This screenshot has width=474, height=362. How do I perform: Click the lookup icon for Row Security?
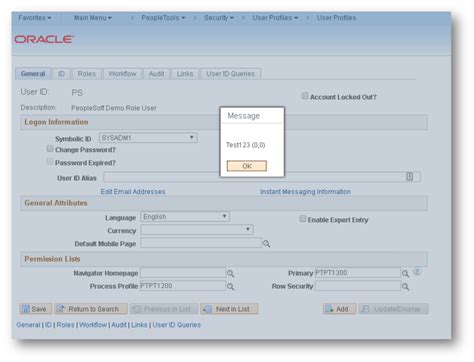click(x=405, y=287)
